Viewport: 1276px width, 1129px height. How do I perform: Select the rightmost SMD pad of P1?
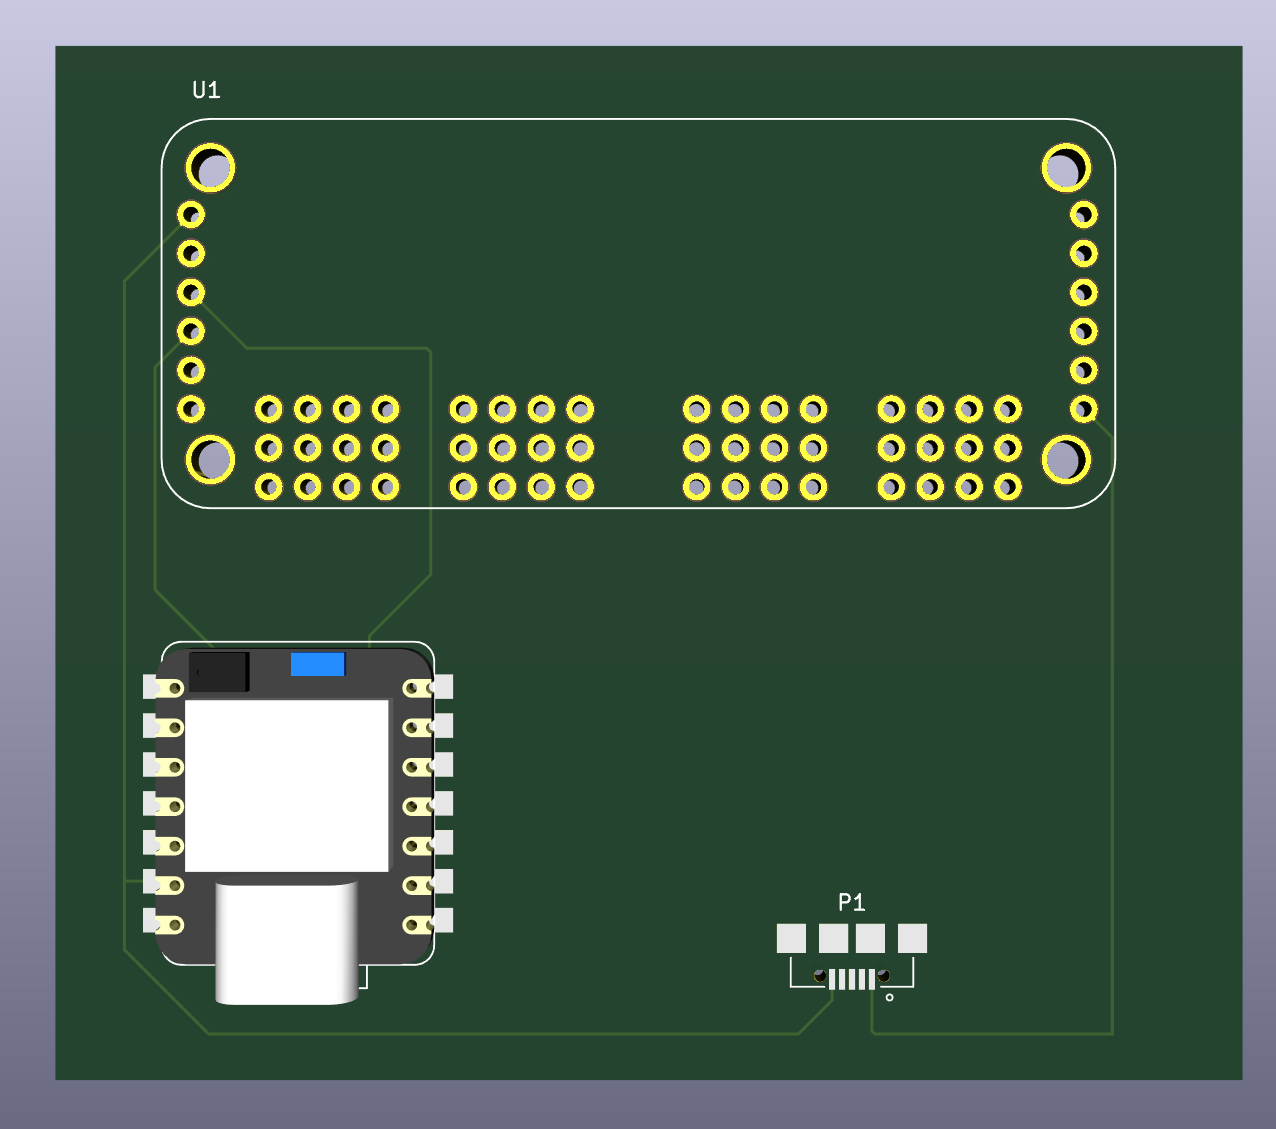click(914, 937)
